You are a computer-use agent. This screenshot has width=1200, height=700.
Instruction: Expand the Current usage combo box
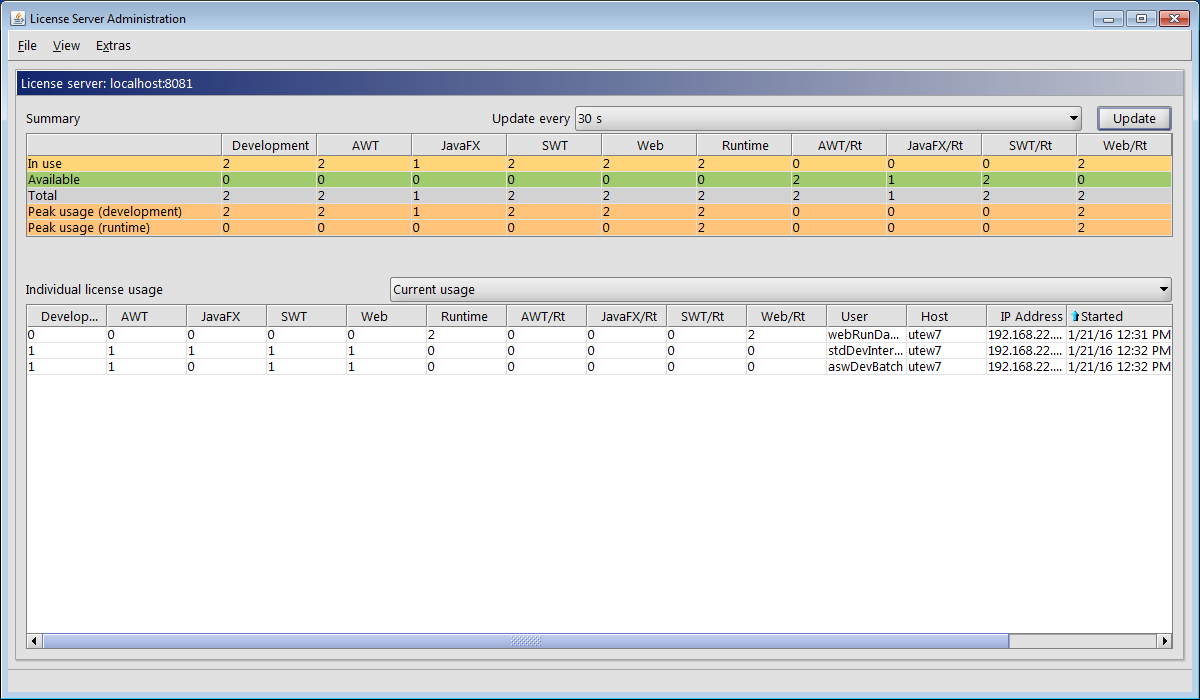coord(1162,290)
